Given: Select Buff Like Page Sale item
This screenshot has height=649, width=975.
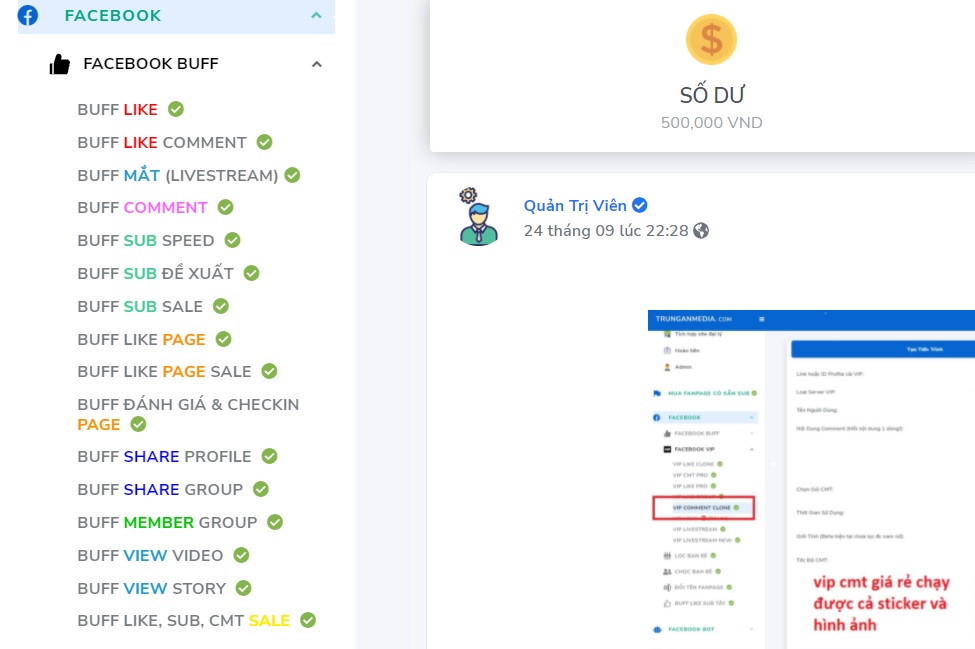Looking at the screenshot, I should point(164,372).
